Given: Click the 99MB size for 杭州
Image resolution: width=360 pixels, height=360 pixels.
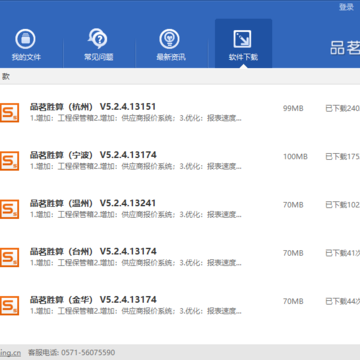Looking at the screenshot, I should tap(293, 109).
